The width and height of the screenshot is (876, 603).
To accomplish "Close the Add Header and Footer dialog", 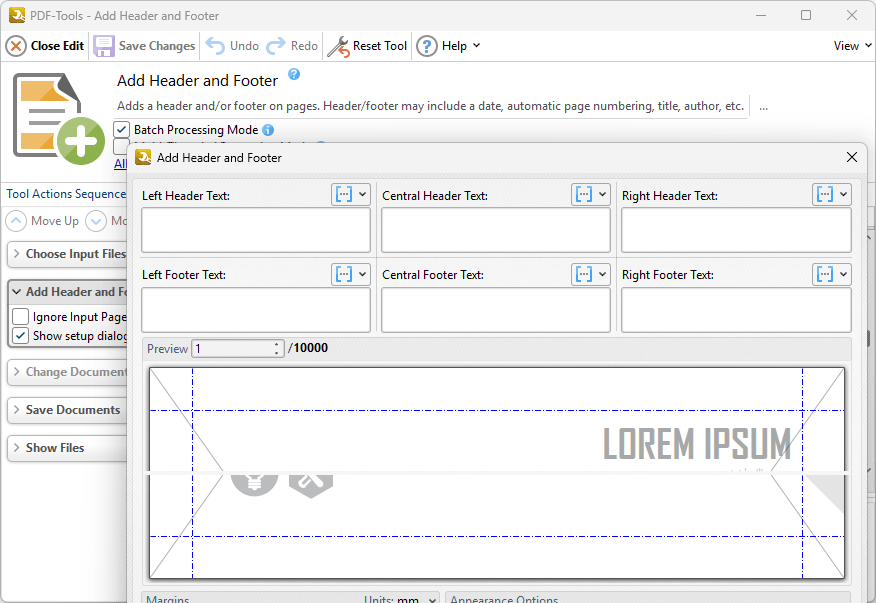I will (852, 157).
